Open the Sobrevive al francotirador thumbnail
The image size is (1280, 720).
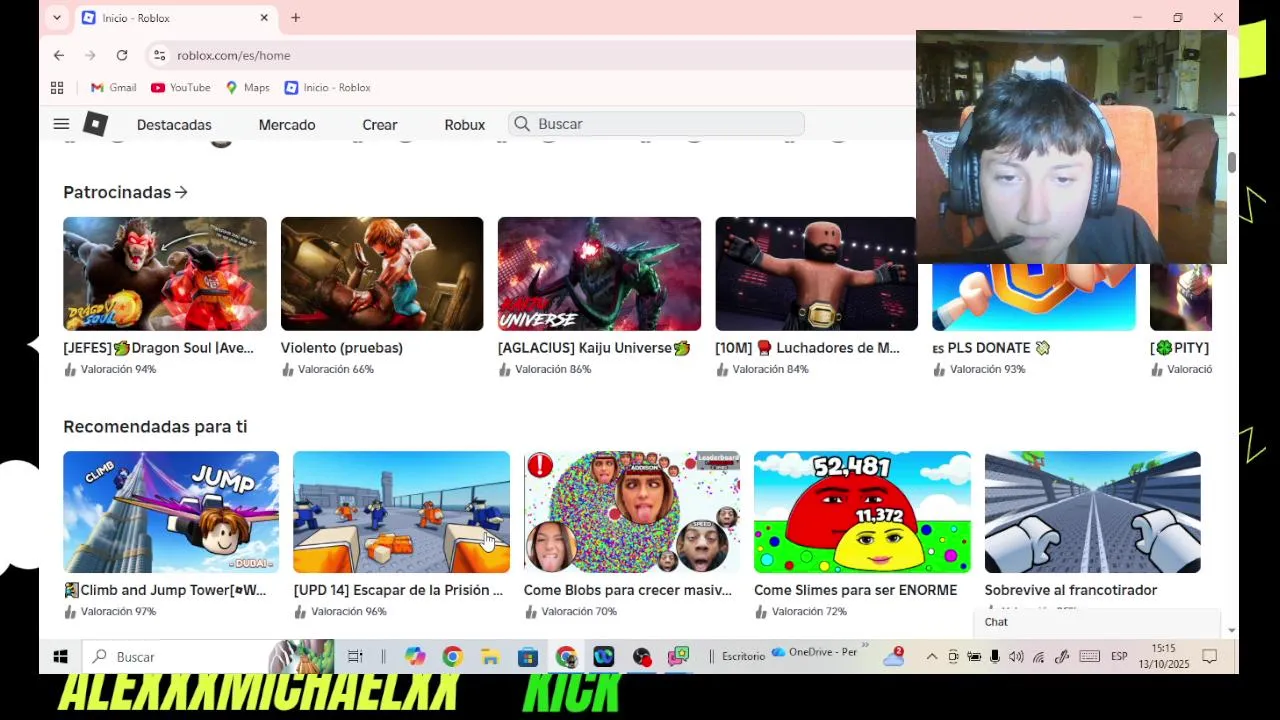coord(1092,512)
